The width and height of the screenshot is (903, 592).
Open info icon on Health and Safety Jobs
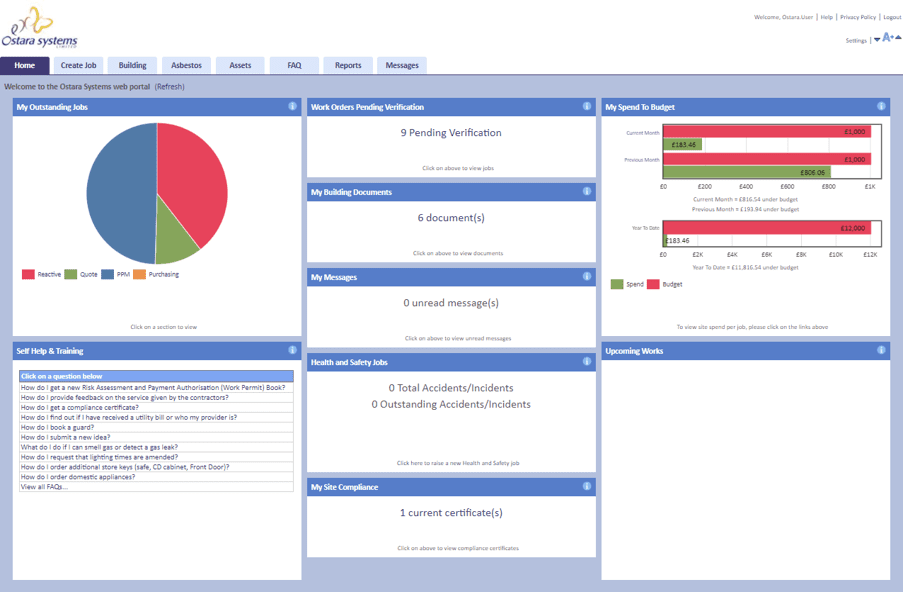pyautogui.click(x=587, y=362)
